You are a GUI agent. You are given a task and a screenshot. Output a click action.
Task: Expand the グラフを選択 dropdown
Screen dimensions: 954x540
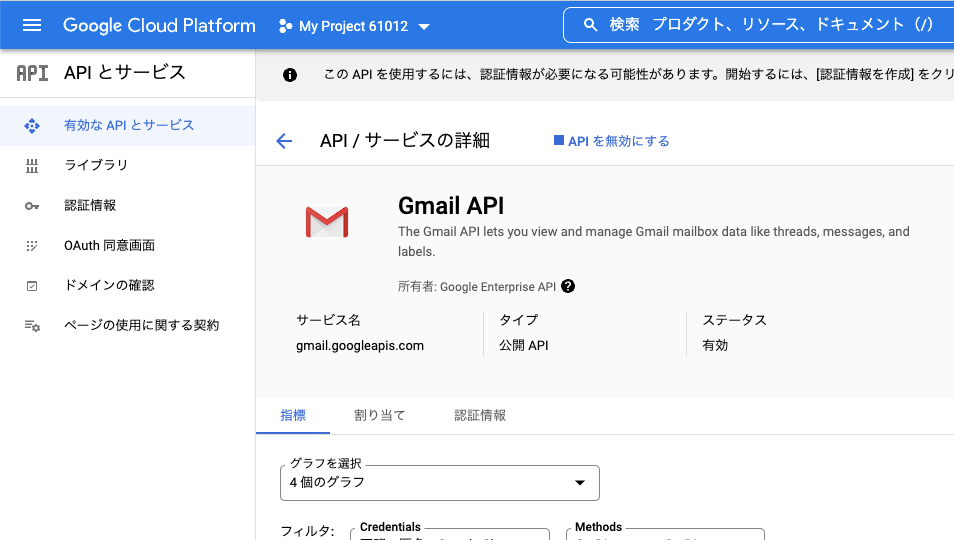pyautogui.click(x=440, y=482)
